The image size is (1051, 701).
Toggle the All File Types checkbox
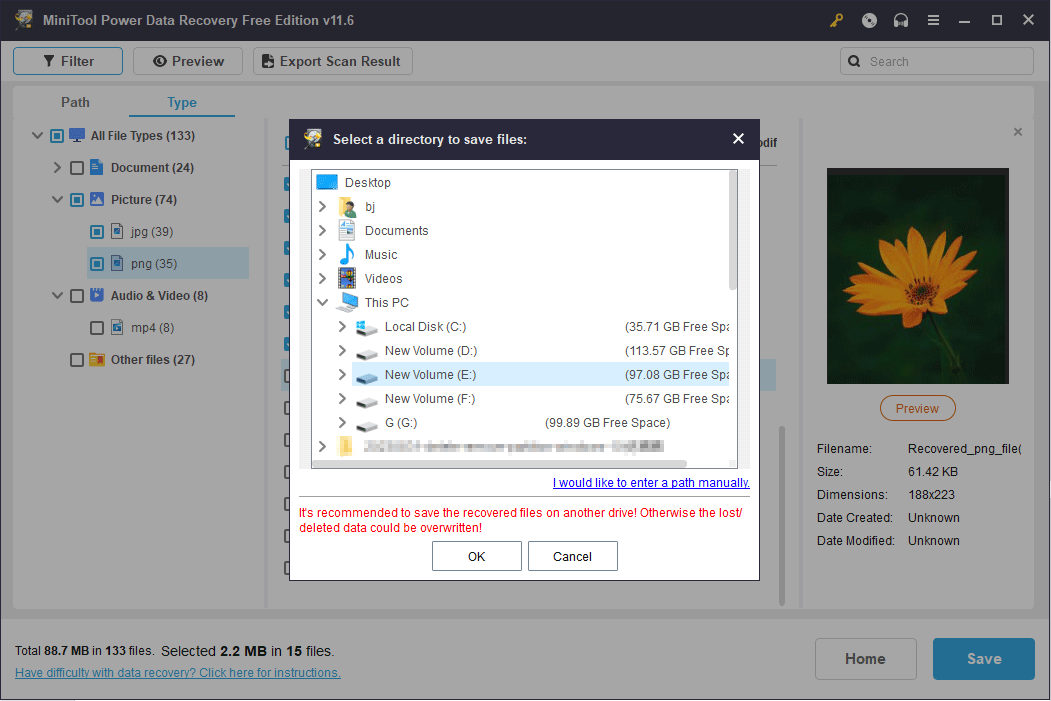tap(57, 136)
